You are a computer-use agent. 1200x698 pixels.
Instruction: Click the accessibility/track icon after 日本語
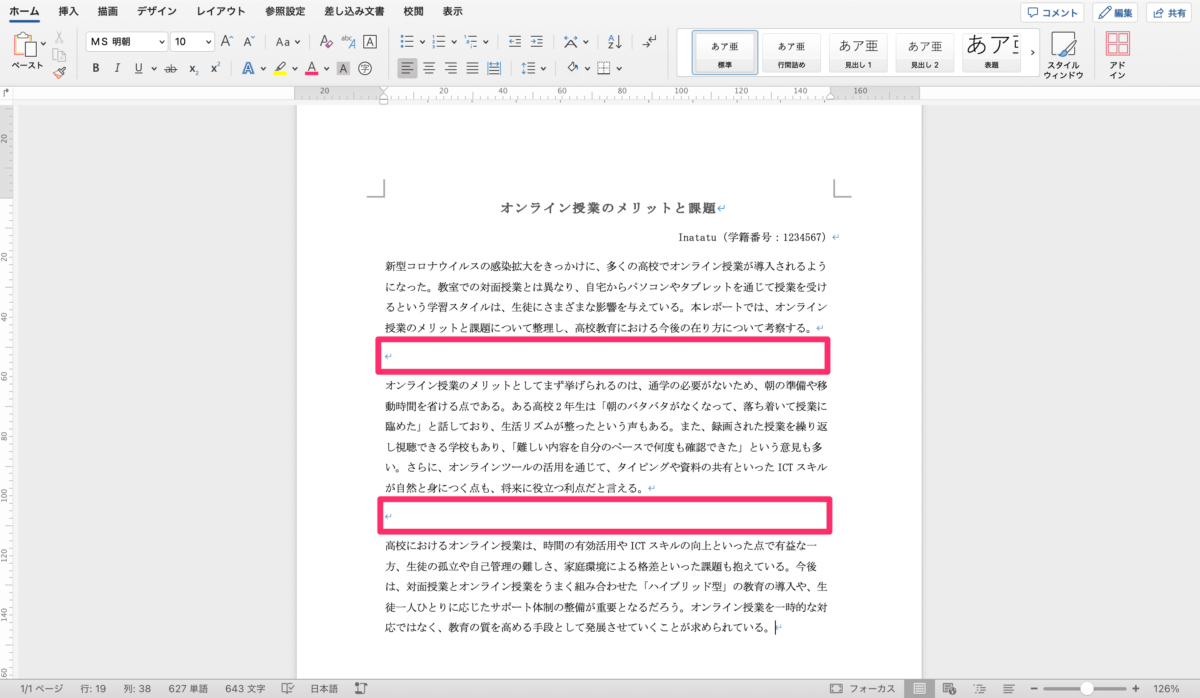360,689
